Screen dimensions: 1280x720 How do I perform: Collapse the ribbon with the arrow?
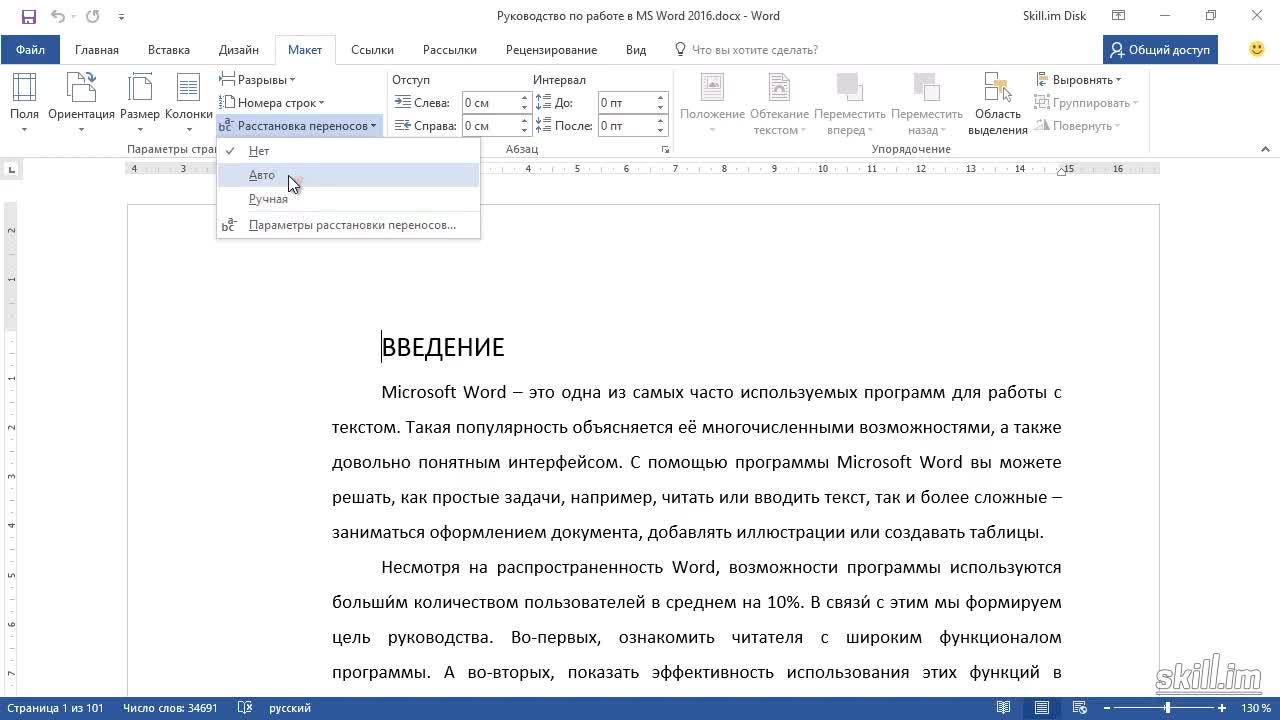[1264, 149]
